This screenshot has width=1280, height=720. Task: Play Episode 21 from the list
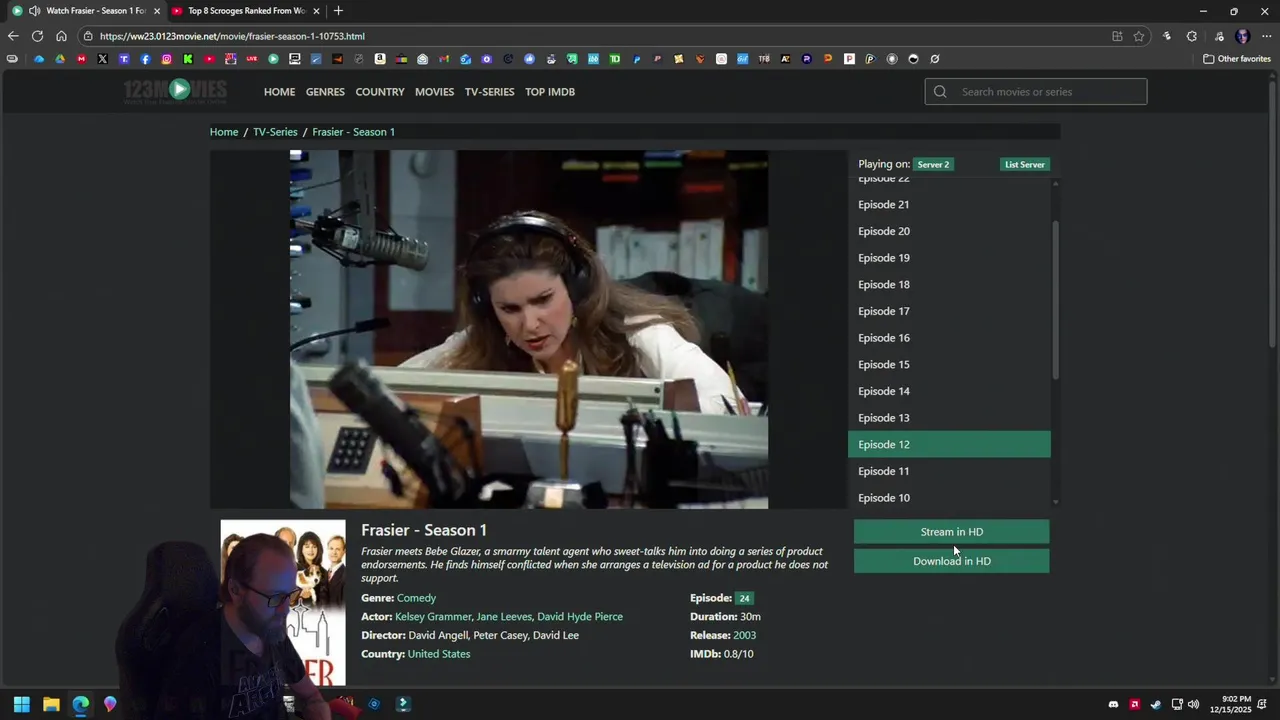coord(949,205)
